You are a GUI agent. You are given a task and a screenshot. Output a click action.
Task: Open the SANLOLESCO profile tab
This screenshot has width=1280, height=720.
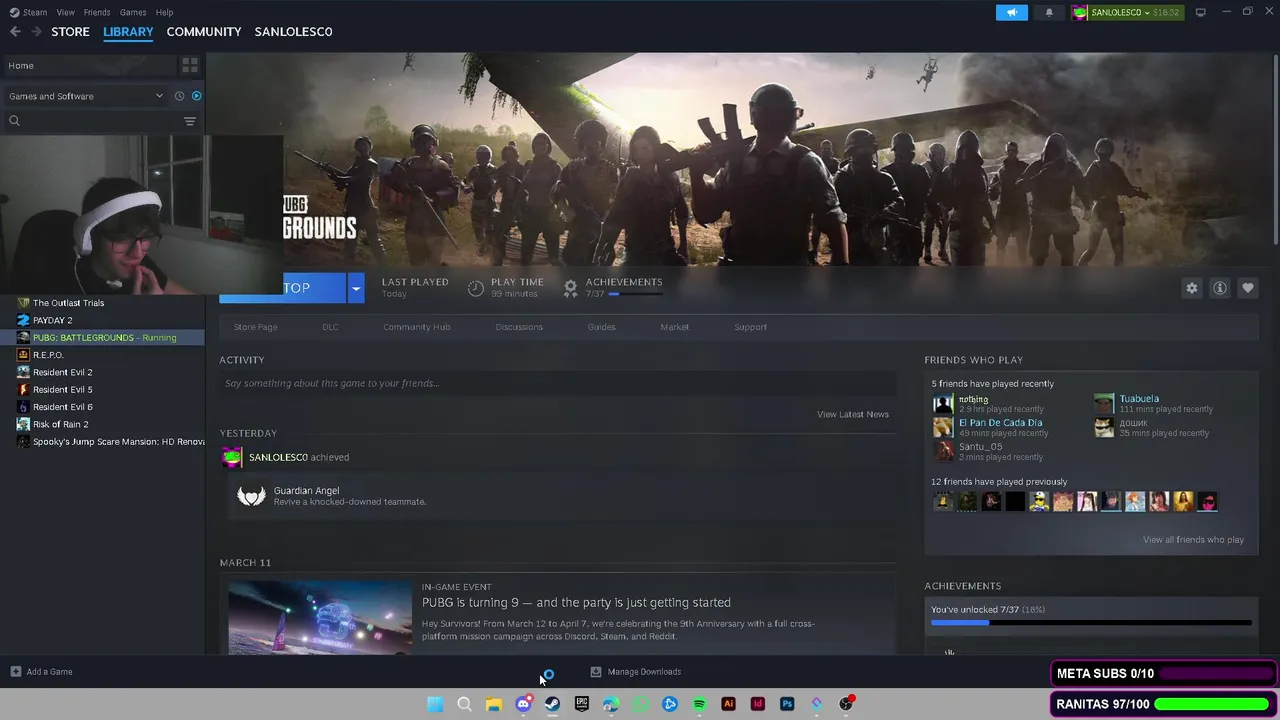tap(293, 31)
